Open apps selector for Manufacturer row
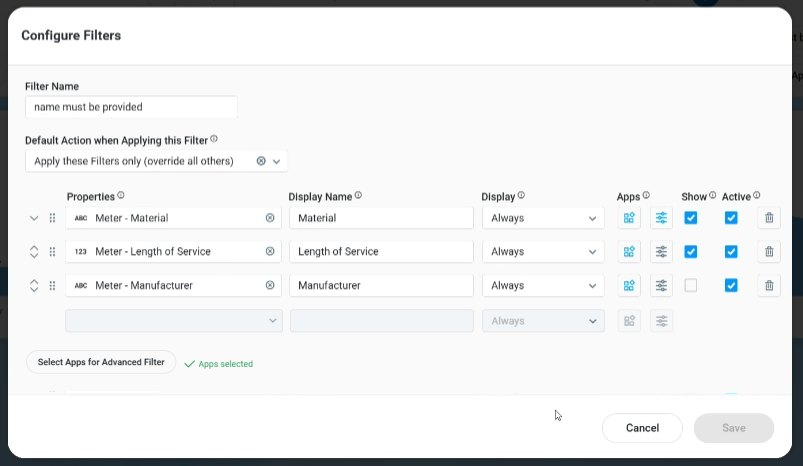This screenshot has height=466, width=803. 629,286
